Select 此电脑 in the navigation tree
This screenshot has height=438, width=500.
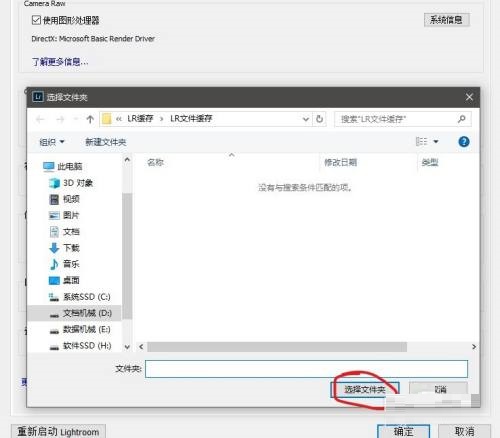click(x=63, y=166)
